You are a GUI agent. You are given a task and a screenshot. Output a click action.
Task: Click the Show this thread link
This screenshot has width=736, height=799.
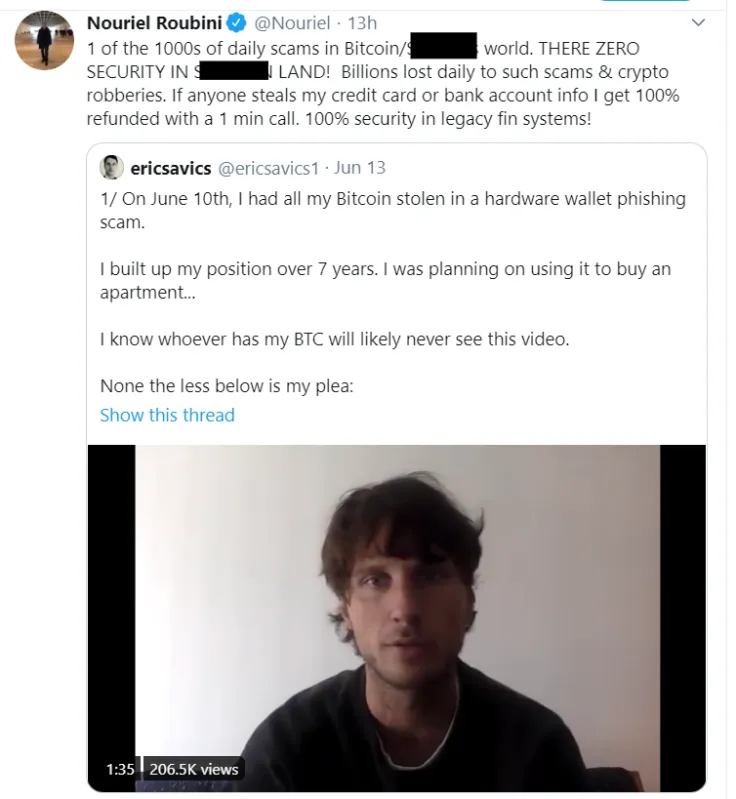pyautogui.click(x=167, y=415)
